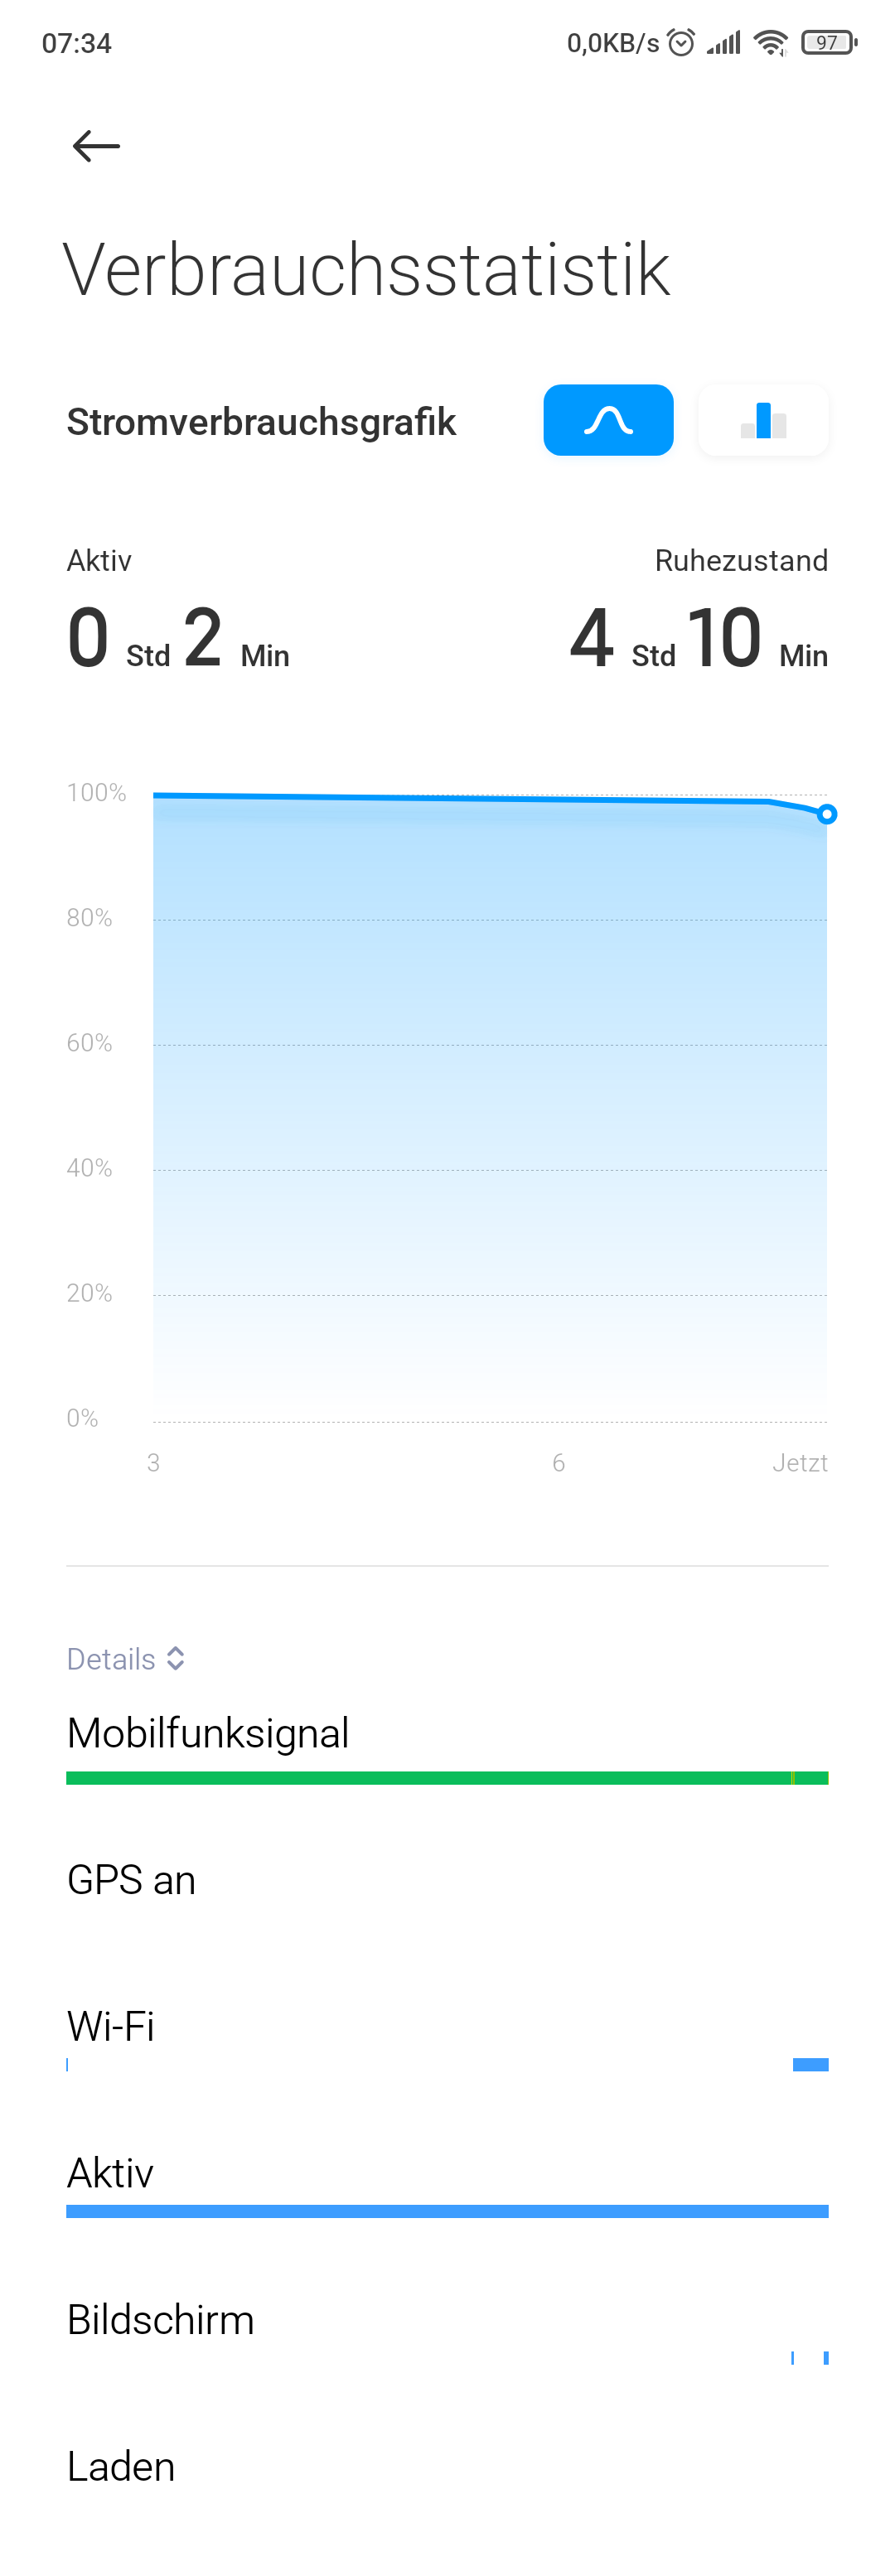The image size is (895, 2576).
Task: Tap the Wi-Fi status bar icon
Action: click(771, 43)
